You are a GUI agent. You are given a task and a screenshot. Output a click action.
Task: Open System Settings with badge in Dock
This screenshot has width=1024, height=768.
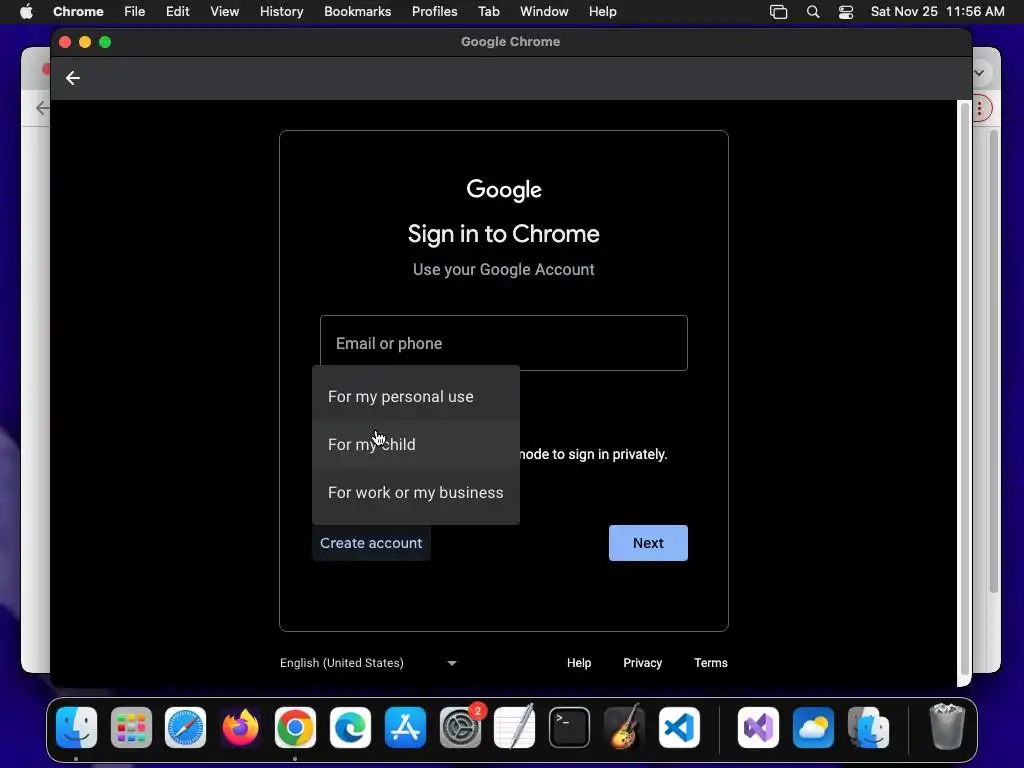460,728
